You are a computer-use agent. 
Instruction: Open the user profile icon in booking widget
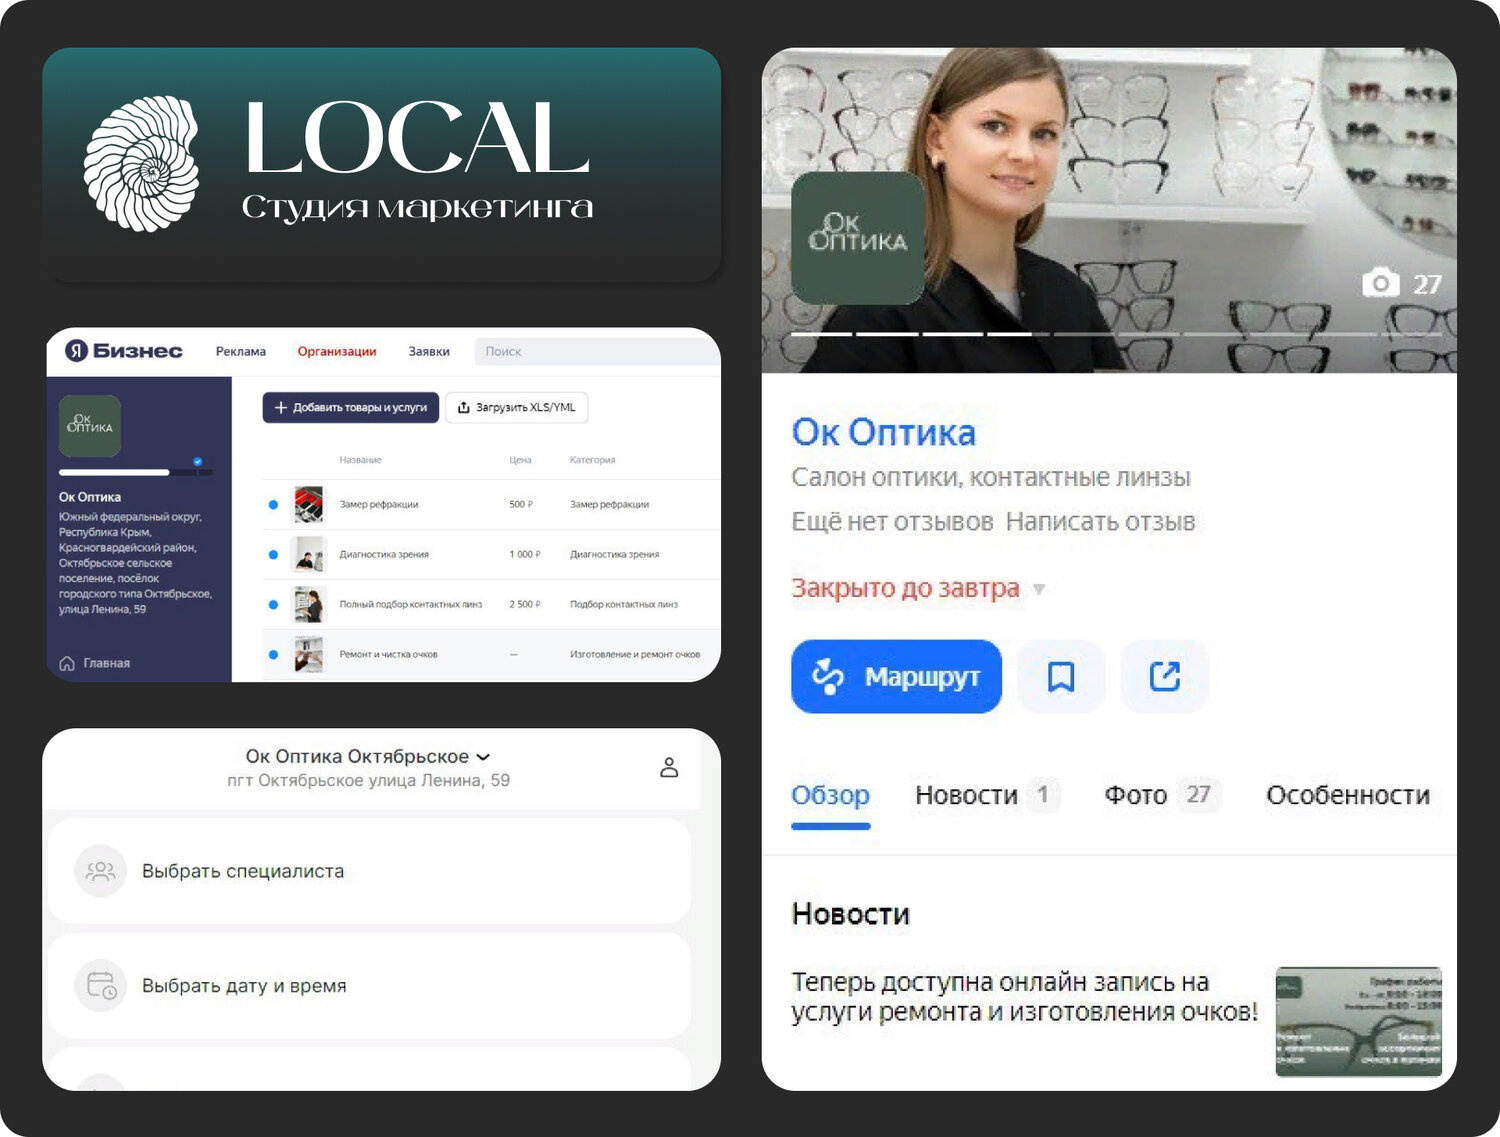(669, 768)
